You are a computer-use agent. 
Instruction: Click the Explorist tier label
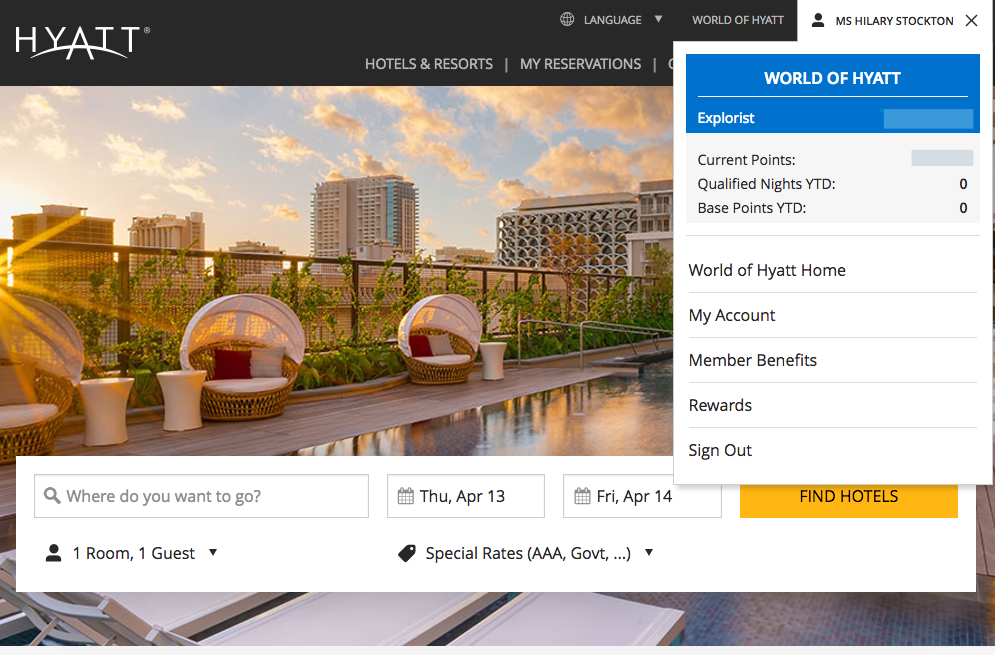726,118
